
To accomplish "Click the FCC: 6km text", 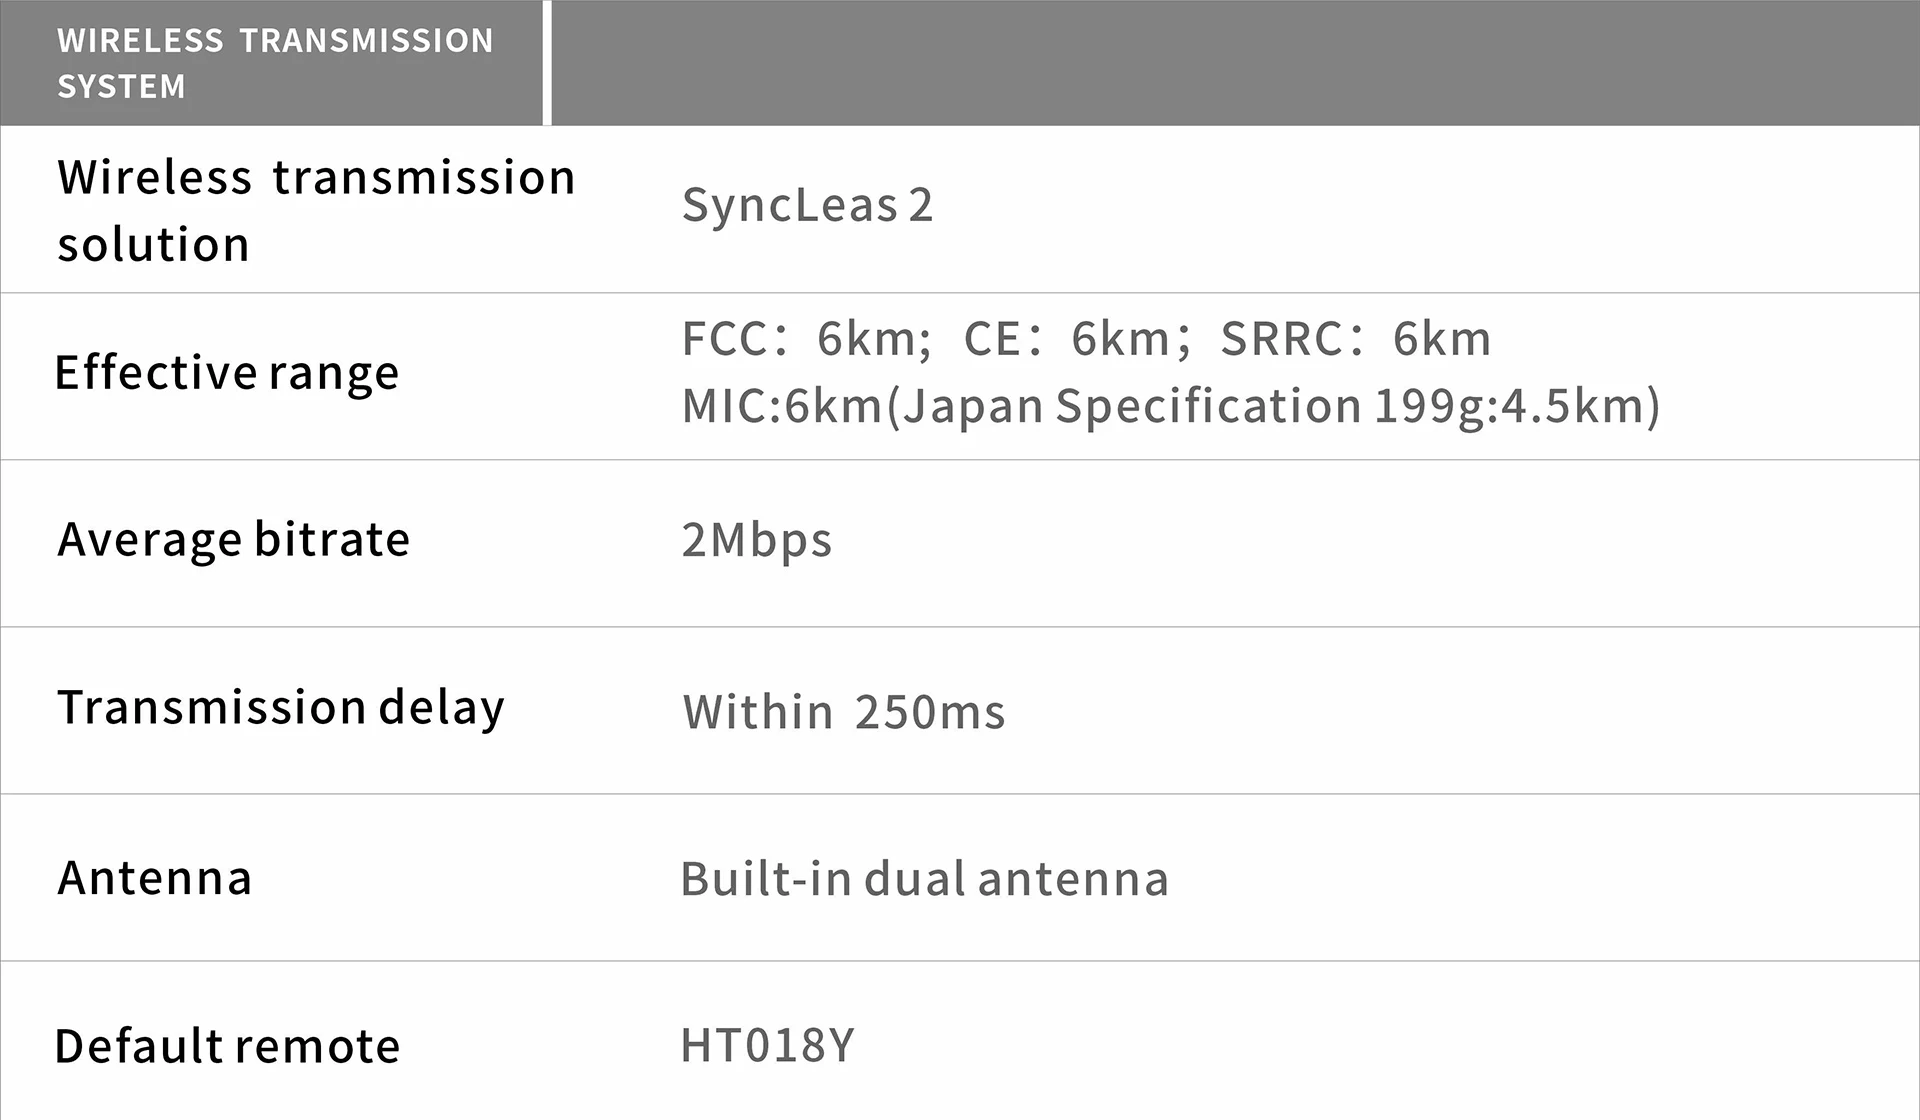I will pos(806,339).
